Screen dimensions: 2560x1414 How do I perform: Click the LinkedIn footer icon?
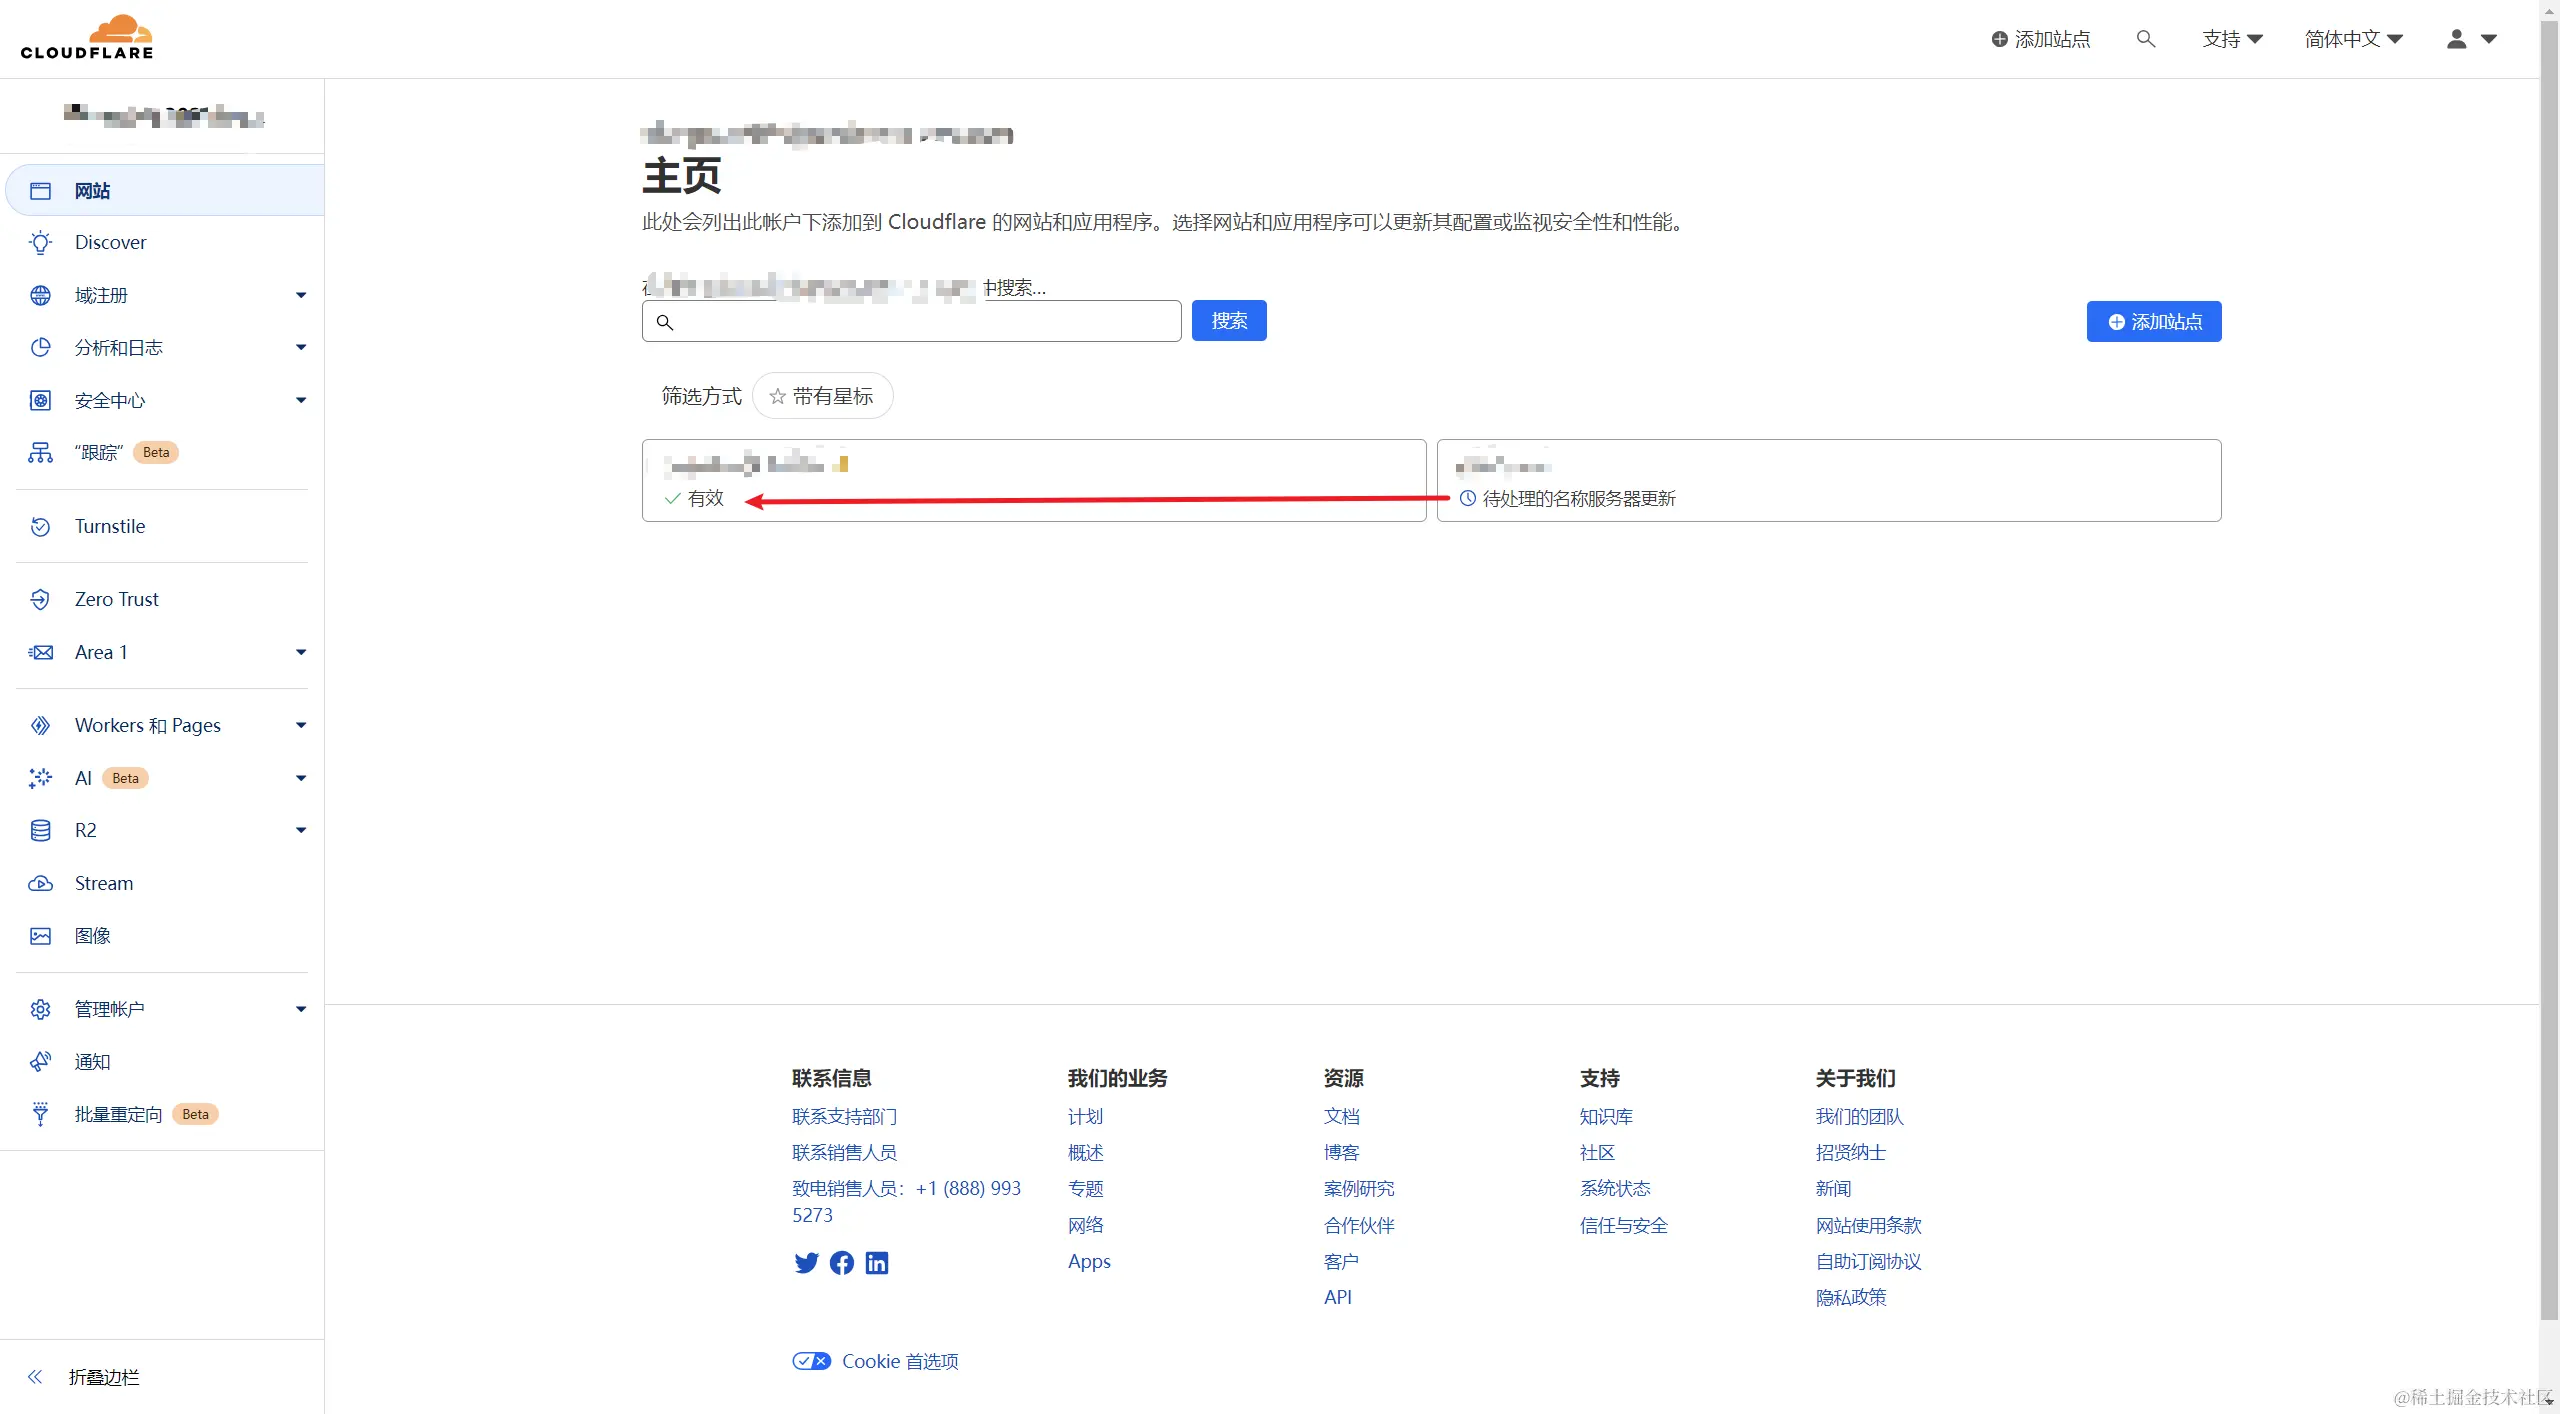[x=877, y=1263]
